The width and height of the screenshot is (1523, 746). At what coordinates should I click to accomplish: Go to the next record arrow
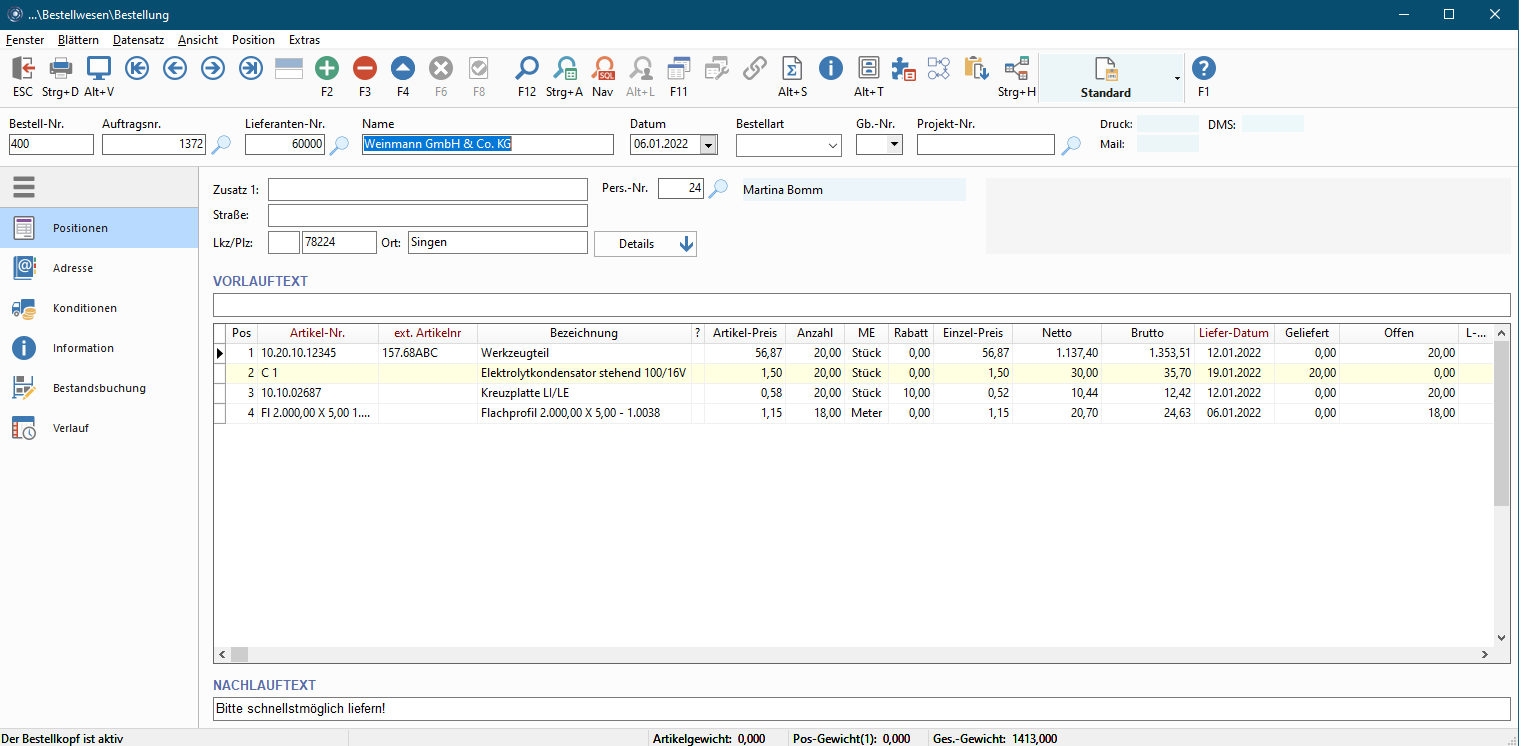click(213, 68)
